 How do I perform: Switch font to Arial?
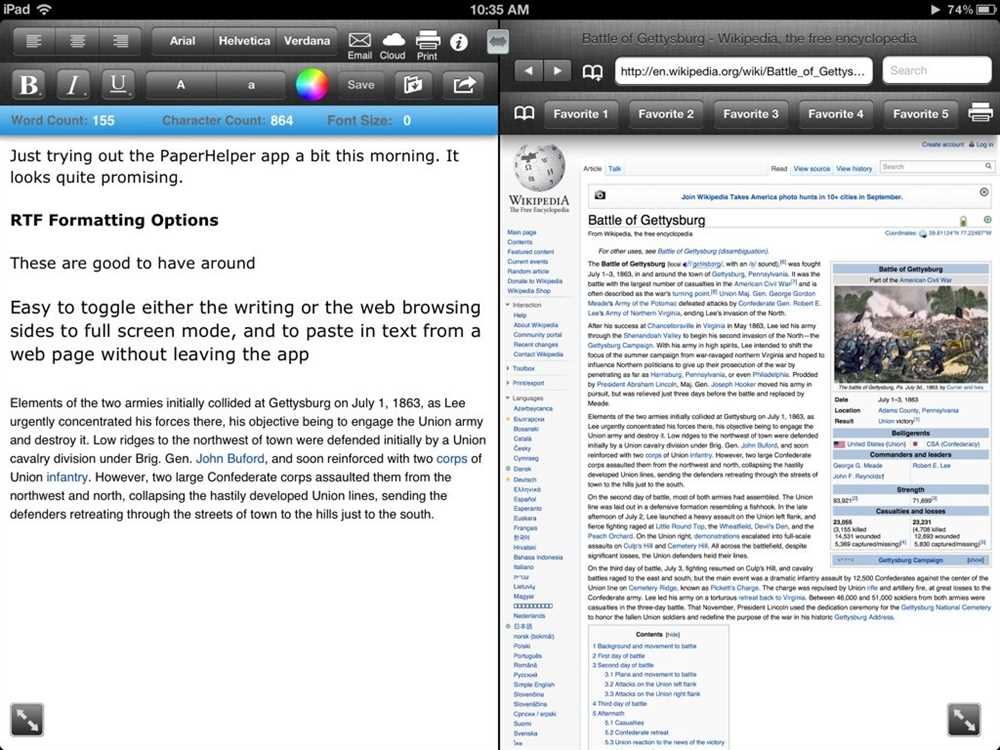click(182, 41)
